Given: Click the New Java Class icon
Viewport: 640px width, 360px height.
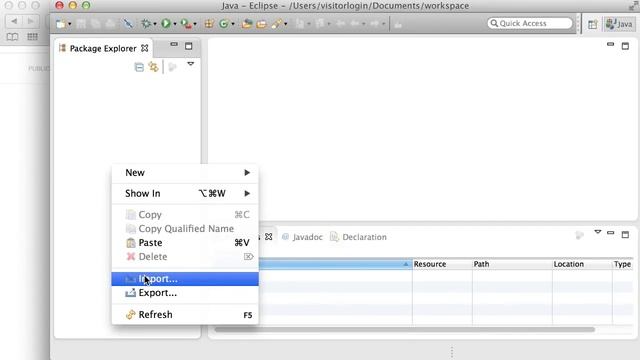Looking at the screenshot, I should 223,24.
